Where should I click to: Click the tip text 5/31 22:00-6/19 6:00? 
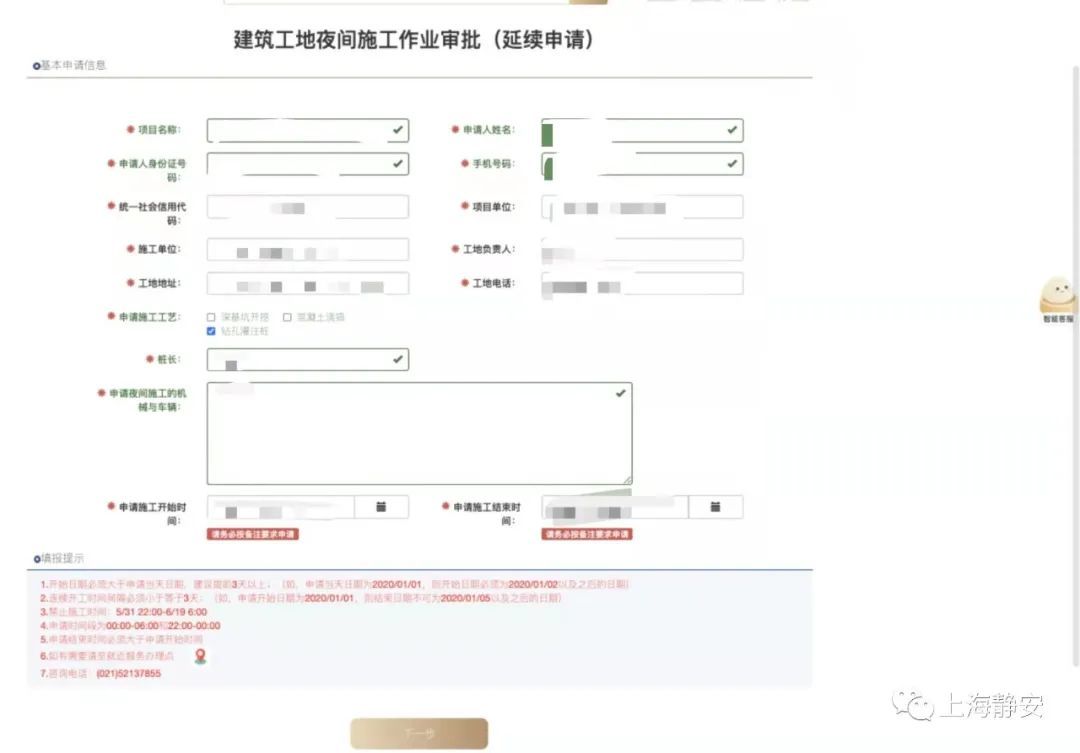161,612
